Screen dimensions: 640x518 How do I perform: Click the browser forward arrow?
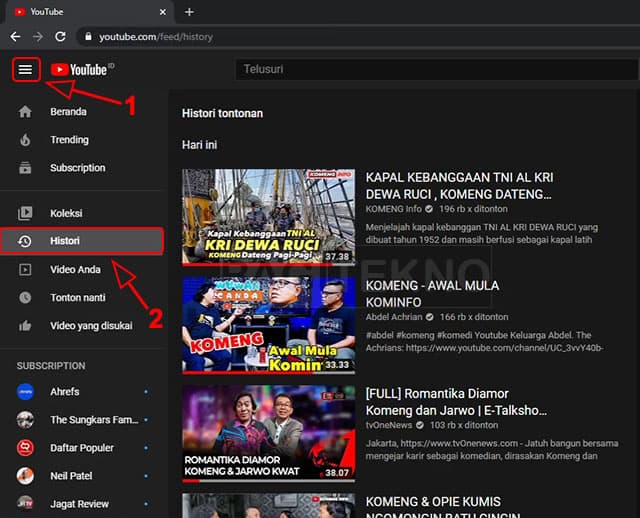tap(38, 37)
